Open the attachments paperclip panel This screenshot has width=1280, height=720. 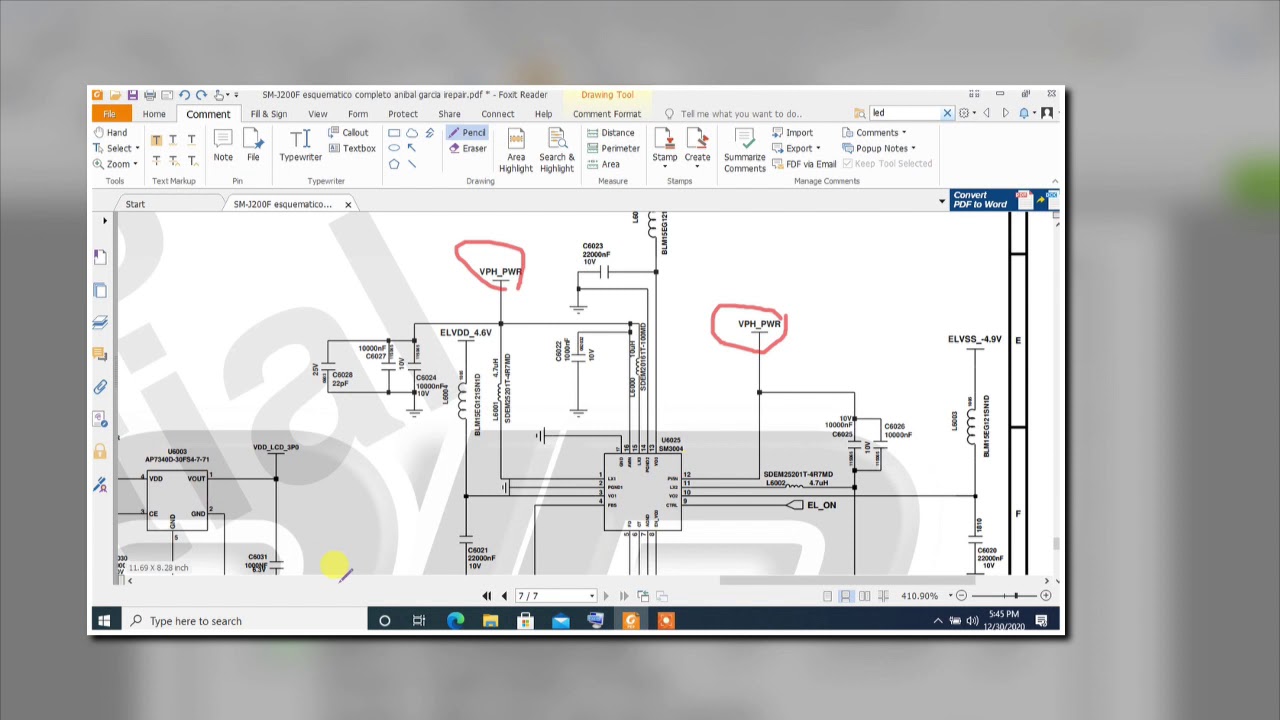[x=100, y=387]
